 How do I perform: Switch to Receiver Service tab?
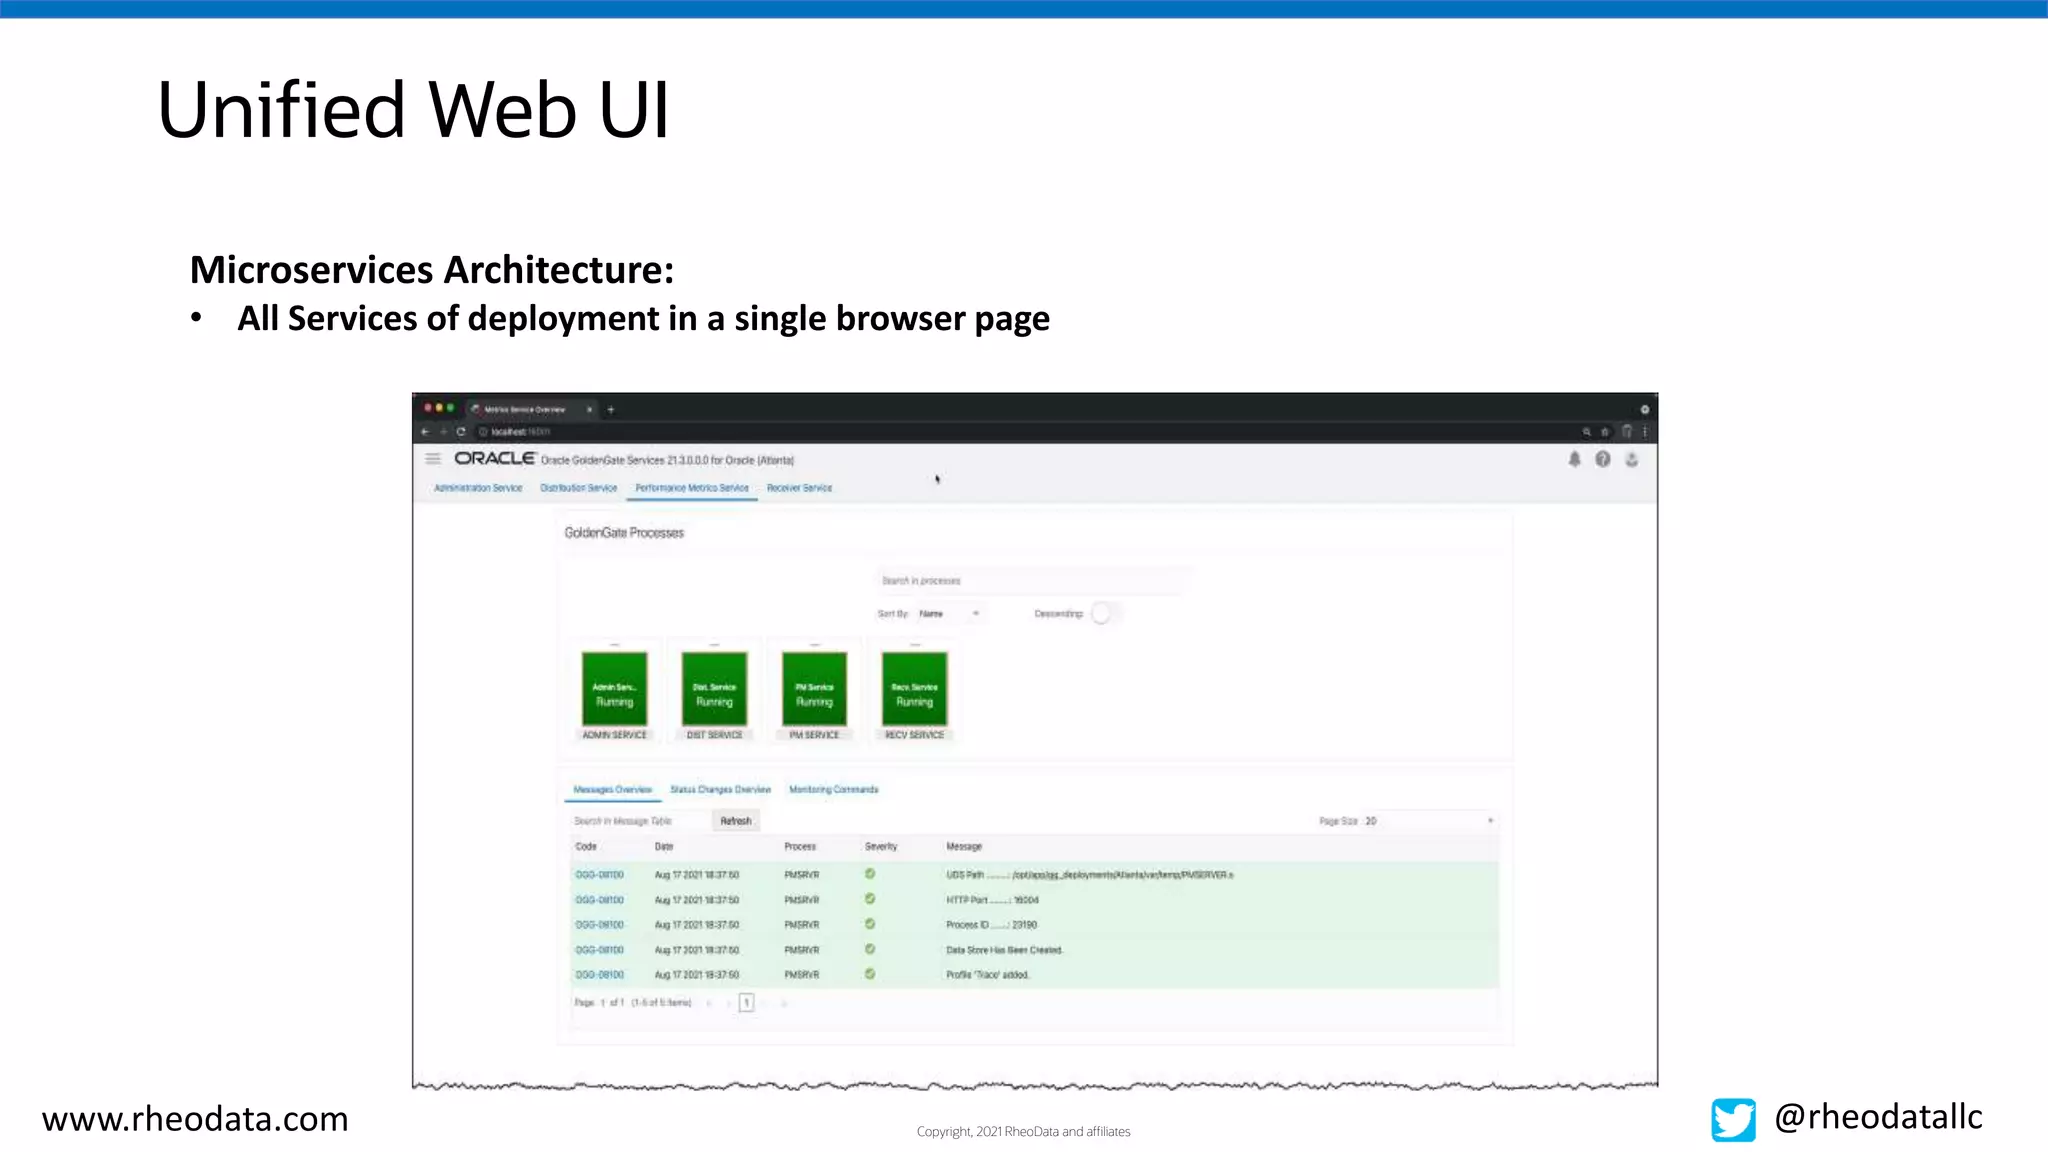coord(799,488)
